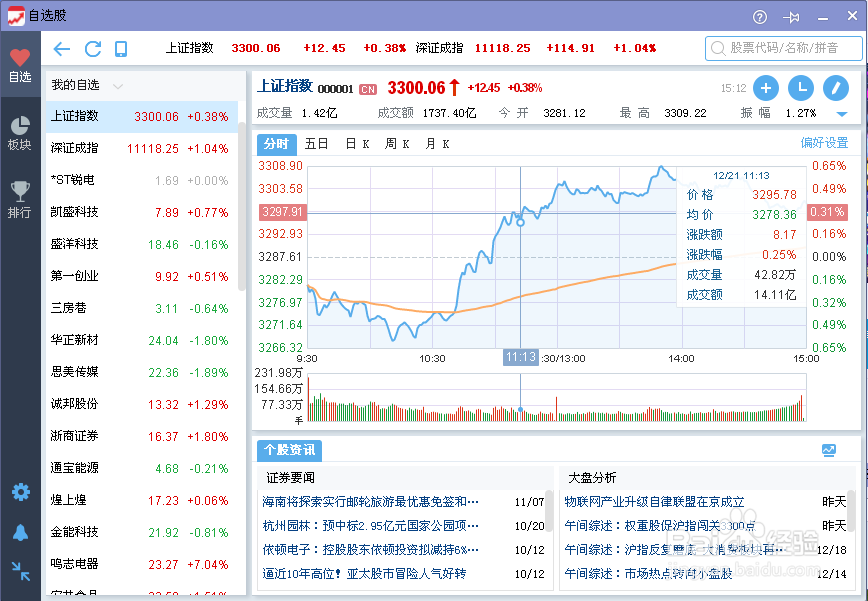The height and width of the screenshot is (601, 868).
Task: Switch to the 五日 chart tab
Action: pyautogui.click(x=317, y=144)
